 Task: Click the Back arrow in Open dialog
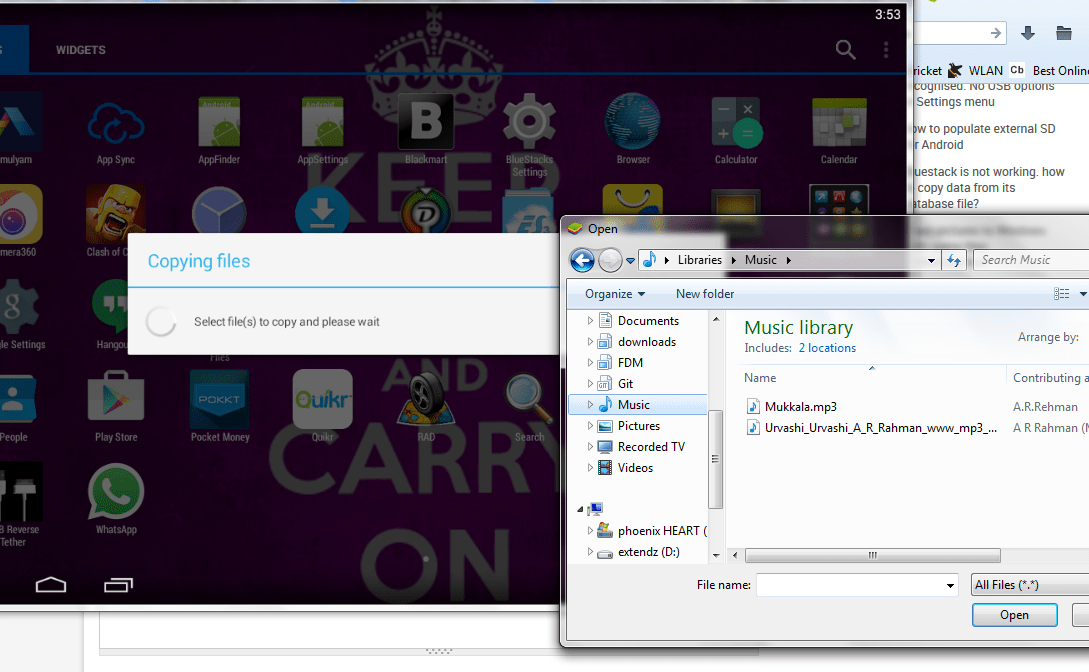(582, 260)
